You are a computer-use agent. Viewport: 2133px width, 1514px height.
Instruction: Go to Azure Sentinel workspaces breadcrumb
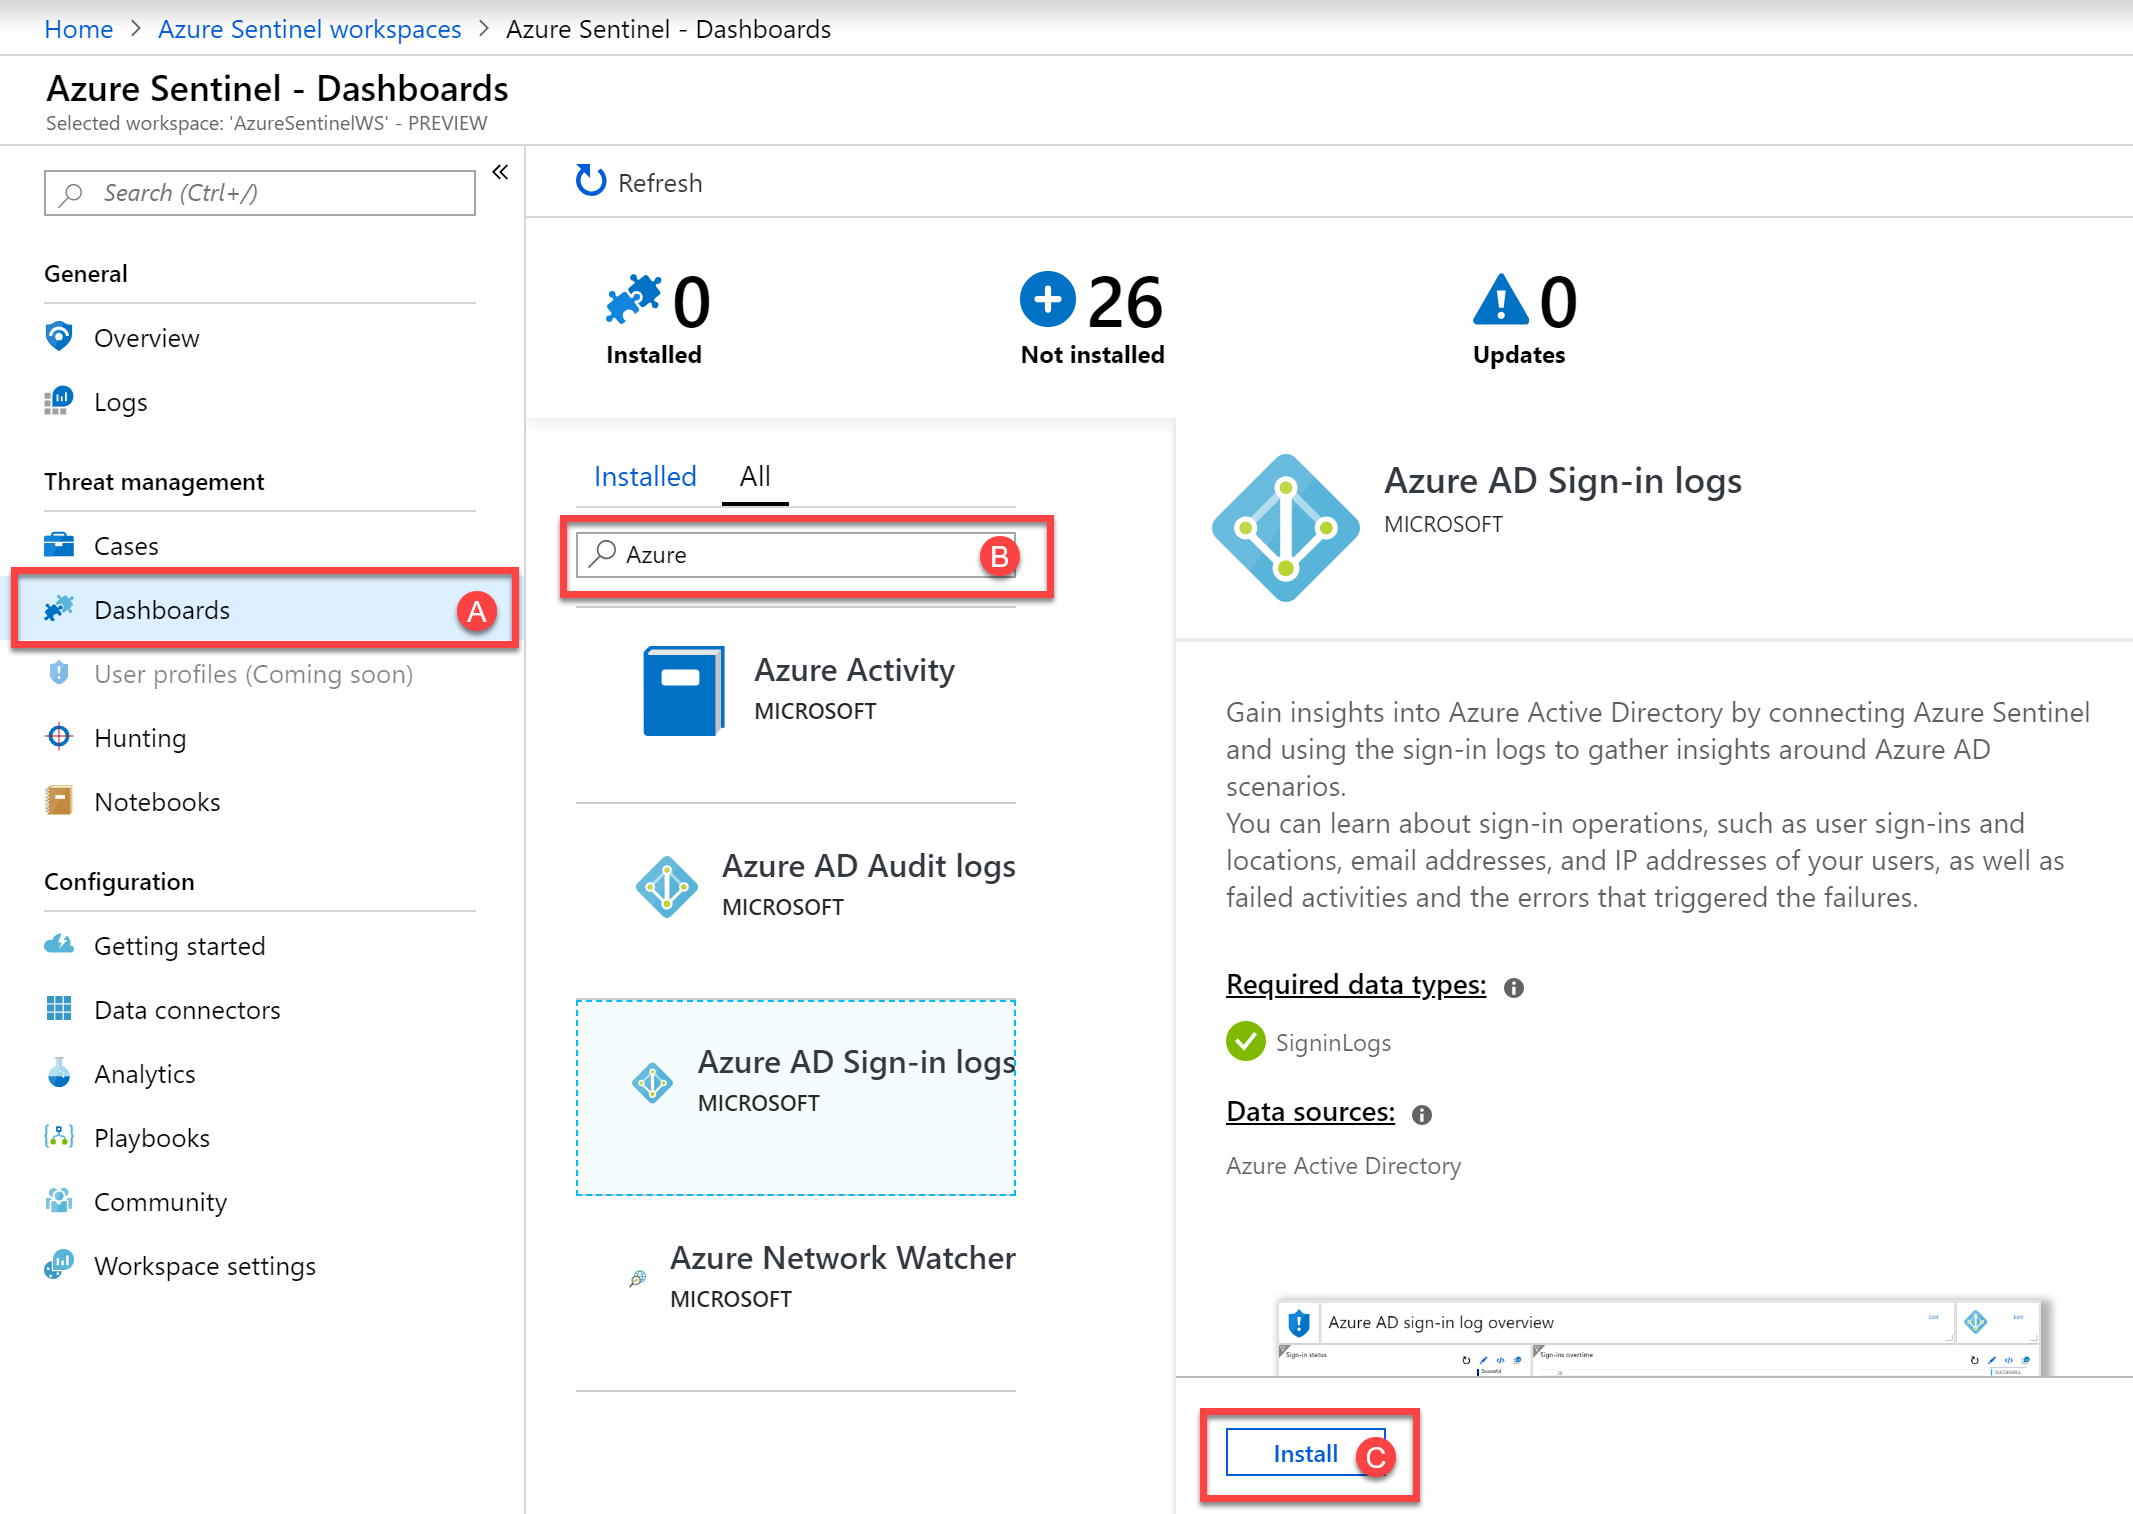[309, 29]
